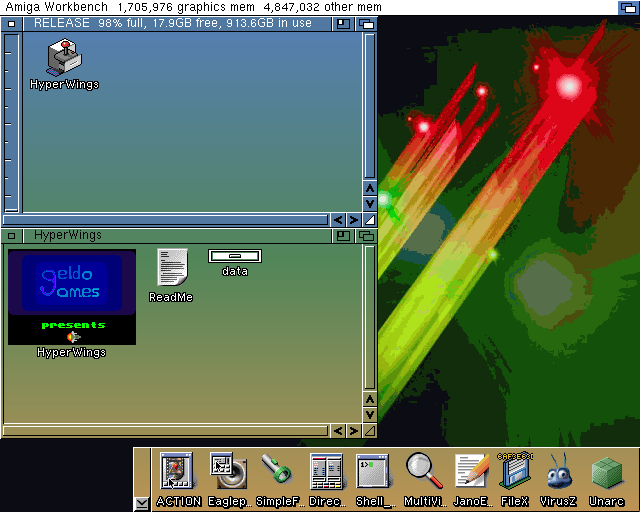Launch VirusZ bug icon in dock
Image resolution: width=640 pixels, height=512 pixels.
[x=558, y=479]
